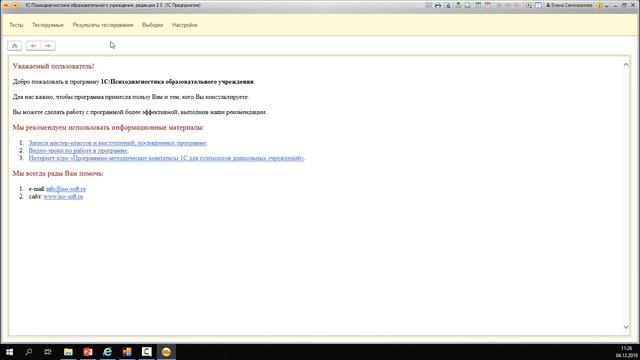This screenshot has height=360, width=640.
Task: Open link Записи мастер-классов и выступлений
Action: pyautogui.click(x=117, y=143)
